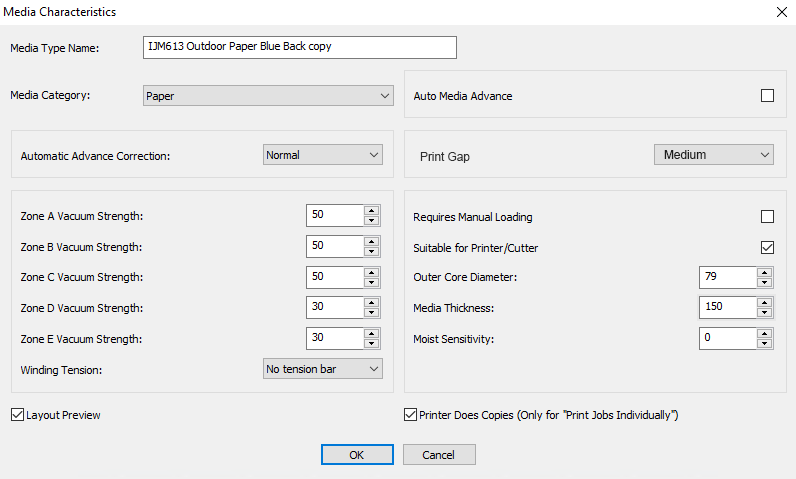Increase Zone A Vacuum Strength value
This screenshot has width=796, height=479.
(x=372, y=211)
